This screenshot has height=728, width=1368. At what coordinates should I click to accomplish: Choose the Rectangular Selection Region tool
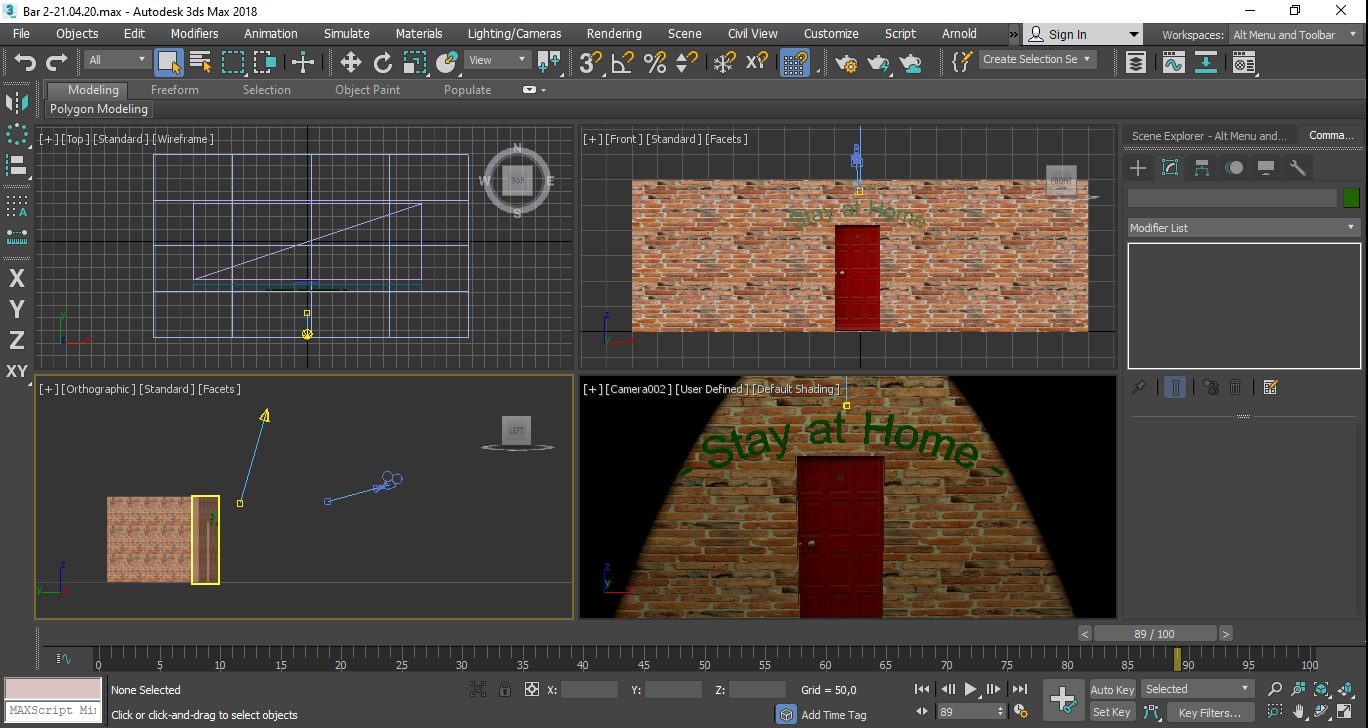(233, 62)
